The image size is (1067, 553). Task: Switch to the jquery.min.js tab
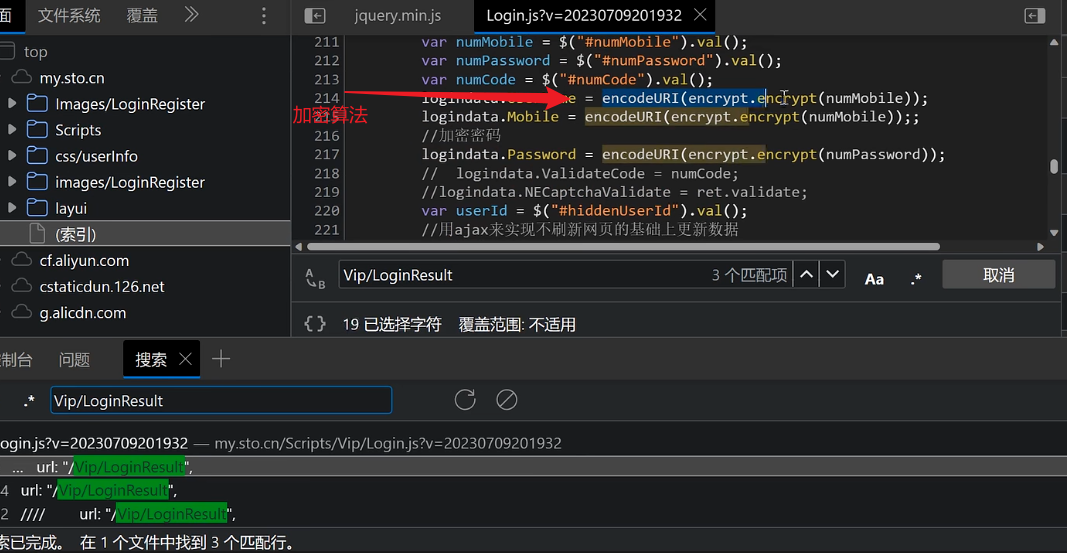click(397, 16)
